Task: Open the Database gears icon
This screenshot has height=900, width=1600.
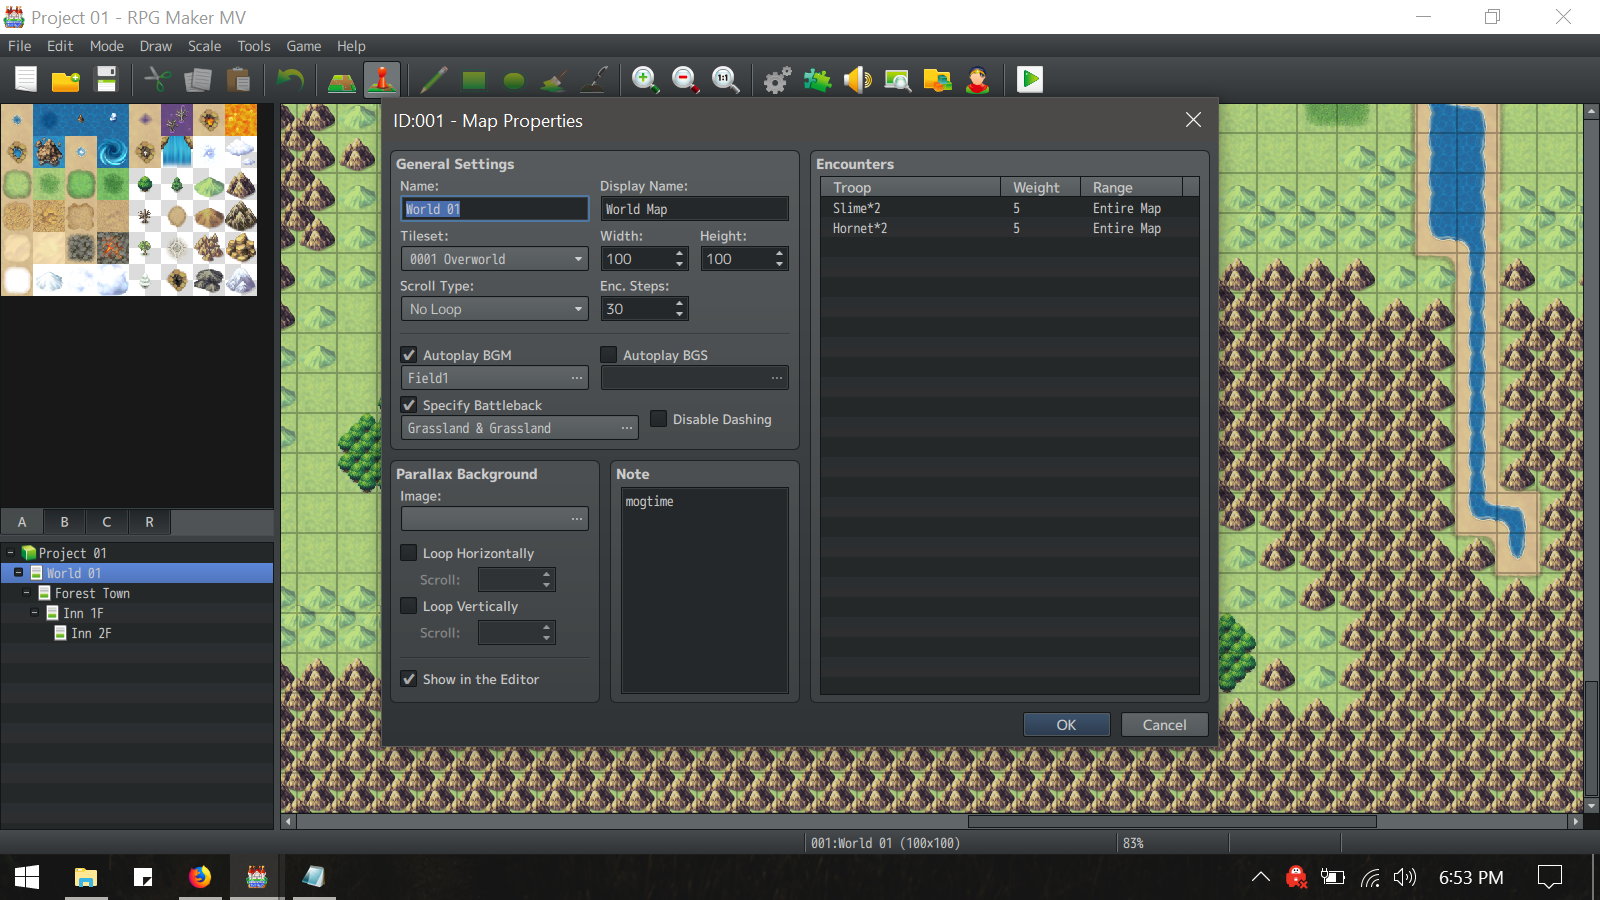Action: (x=778, y=80)
